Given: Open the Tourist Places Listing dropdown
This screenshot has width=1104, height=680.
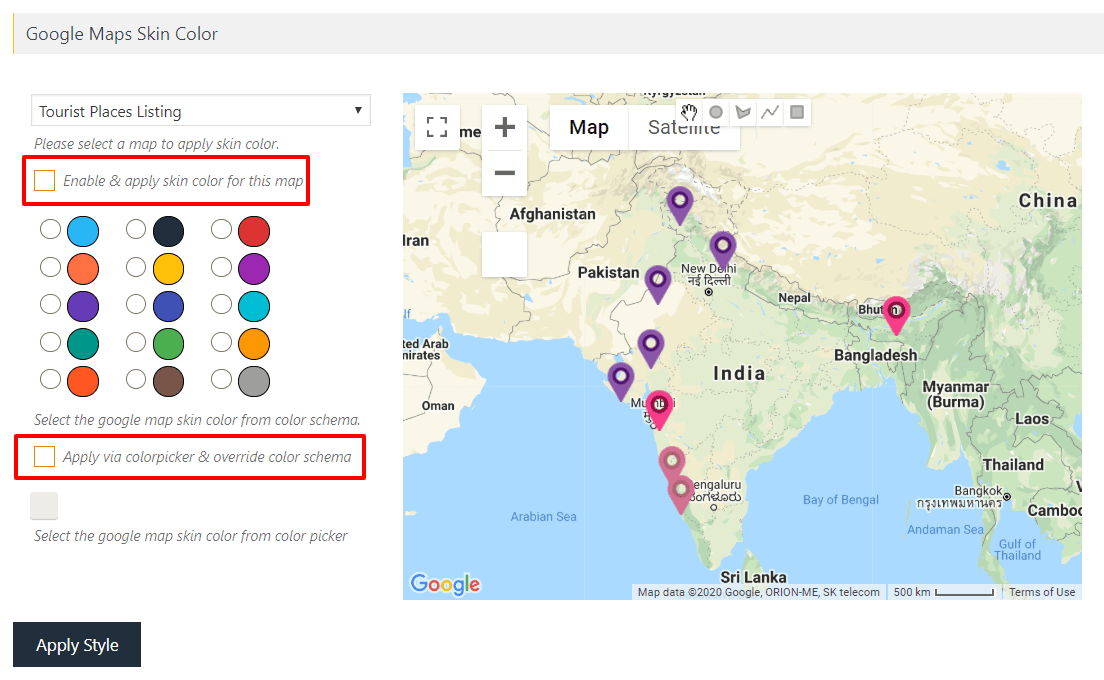Looking at the screenshot, I should click(200, 111).
